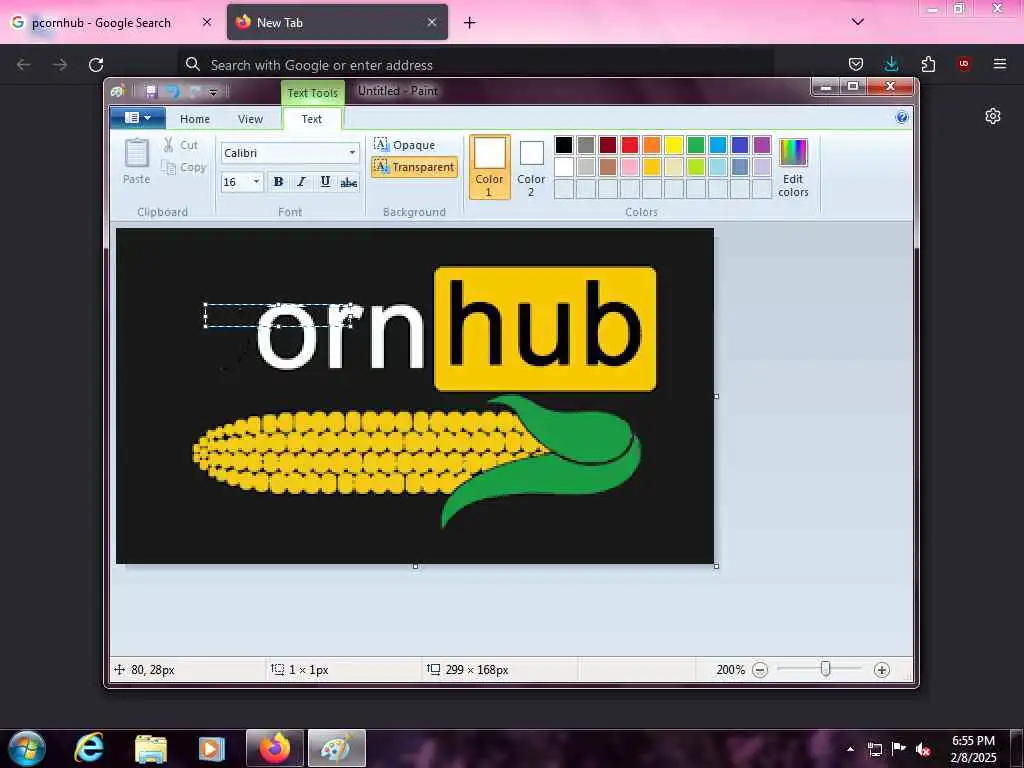Image resolution: width=1024 pixels, height=768 pixels.
Task: Open New Tab personalize gear icon
Action: (993, 116)
